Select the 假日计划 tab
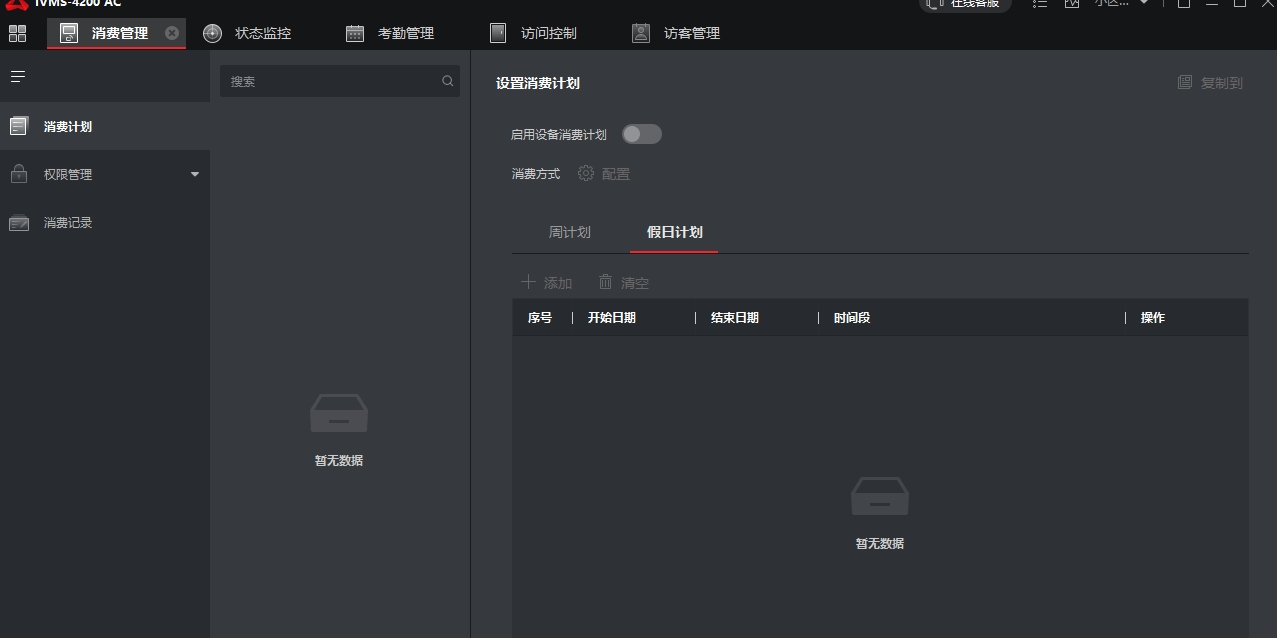Screen dimensions: 1277x638 (674, 232)
